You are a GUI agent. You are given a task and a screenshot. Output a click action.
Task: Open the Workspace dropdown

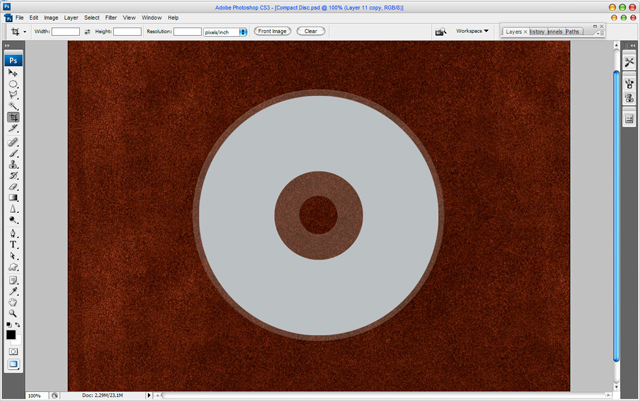(472, 31)
